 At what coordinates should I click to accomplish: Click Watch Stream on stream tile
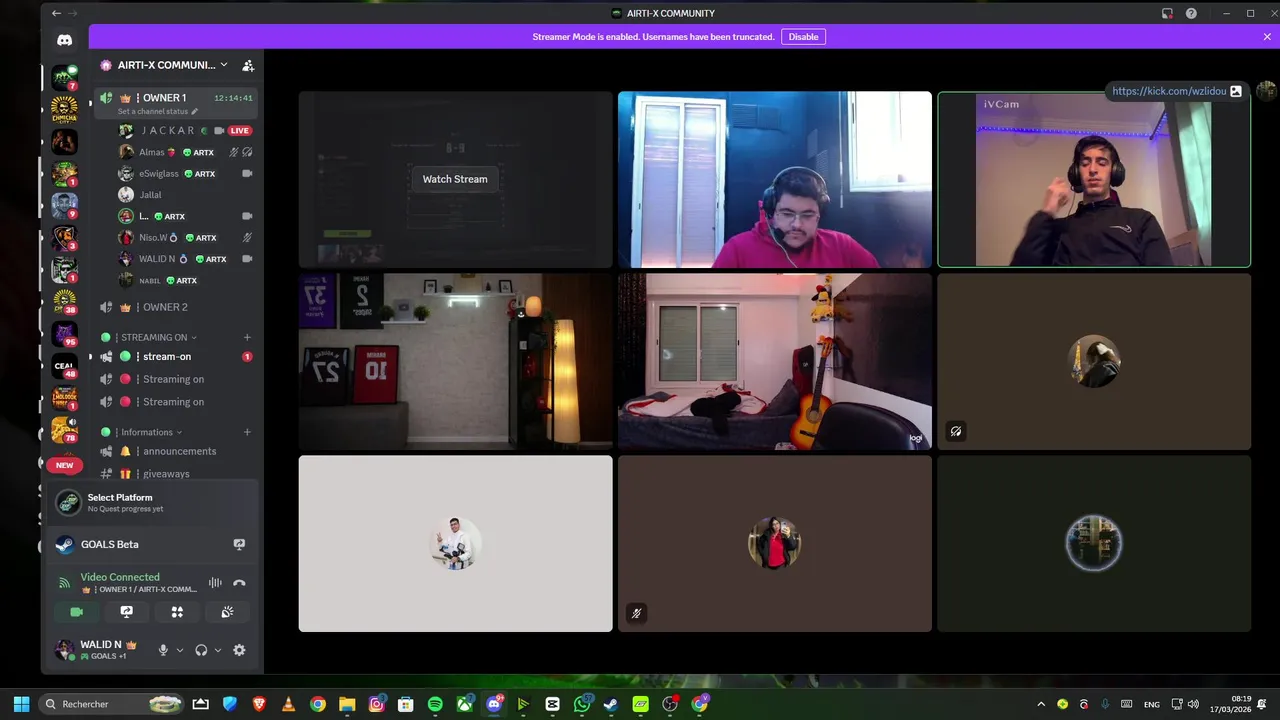455,179
